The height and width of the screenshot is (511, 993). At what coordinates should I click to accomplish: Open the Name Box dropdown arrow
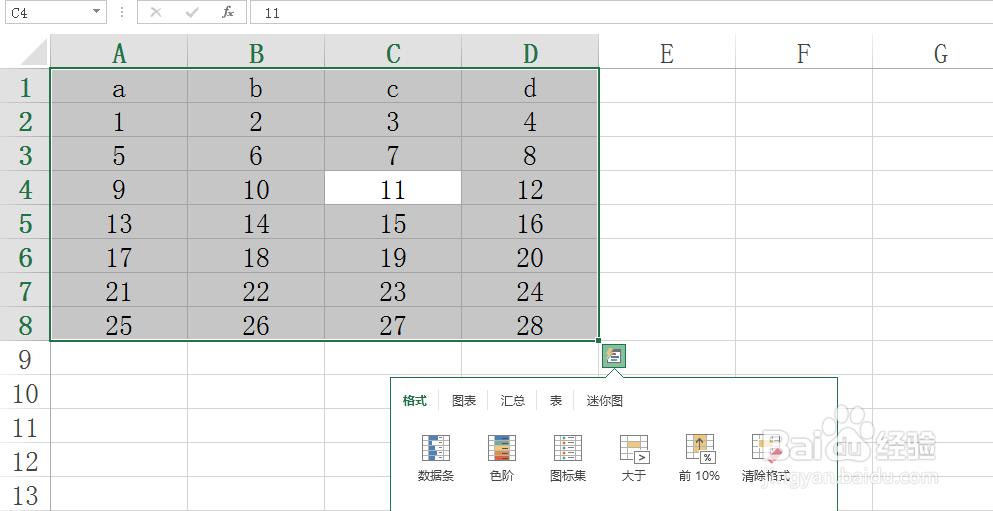point(96,12)
